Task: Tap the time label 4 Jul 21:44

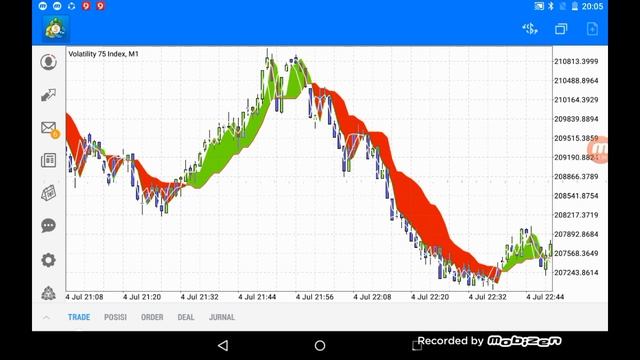Action: [257, 297]
